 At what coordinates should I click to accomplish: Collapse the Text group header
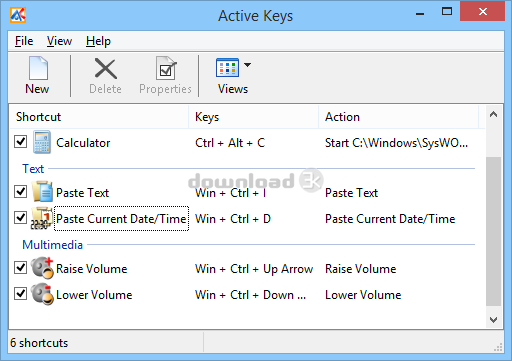point(33,169)
